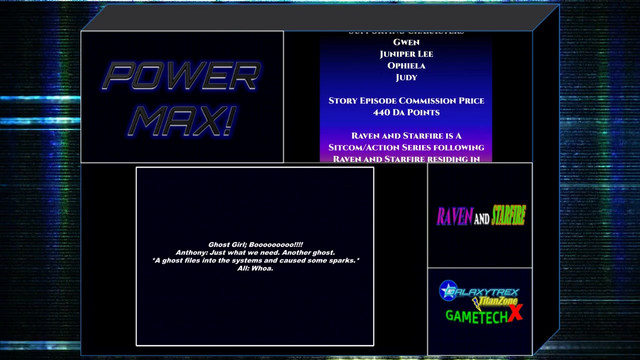Click the purple RAVEN word
Viewport: 640px width, 360px height.
[x=455, y=216]
